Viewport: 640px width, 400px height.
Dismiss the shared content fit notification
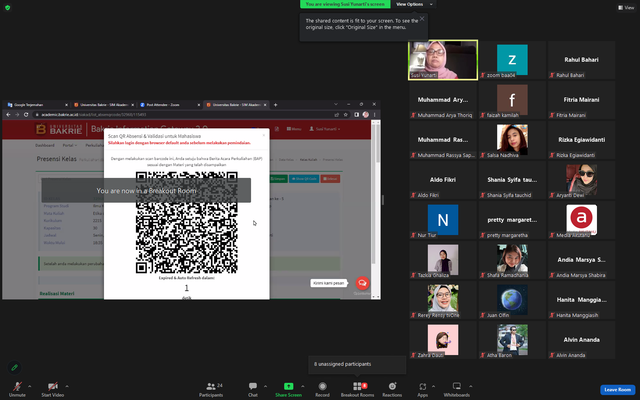pyautogui.click(x=422, y=18)
